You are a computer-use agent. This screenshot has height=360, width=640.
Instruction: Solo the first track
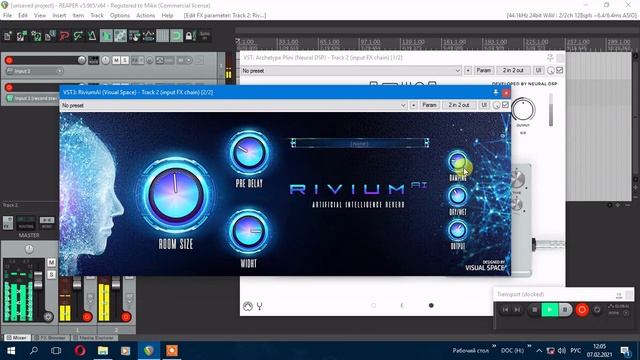(x=125, y=60)
